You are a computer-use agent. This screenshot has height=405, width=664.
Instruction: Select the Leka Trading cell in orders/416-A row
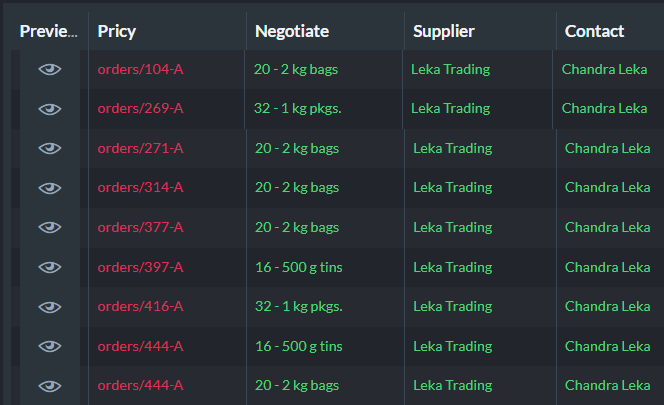[453, 306]
